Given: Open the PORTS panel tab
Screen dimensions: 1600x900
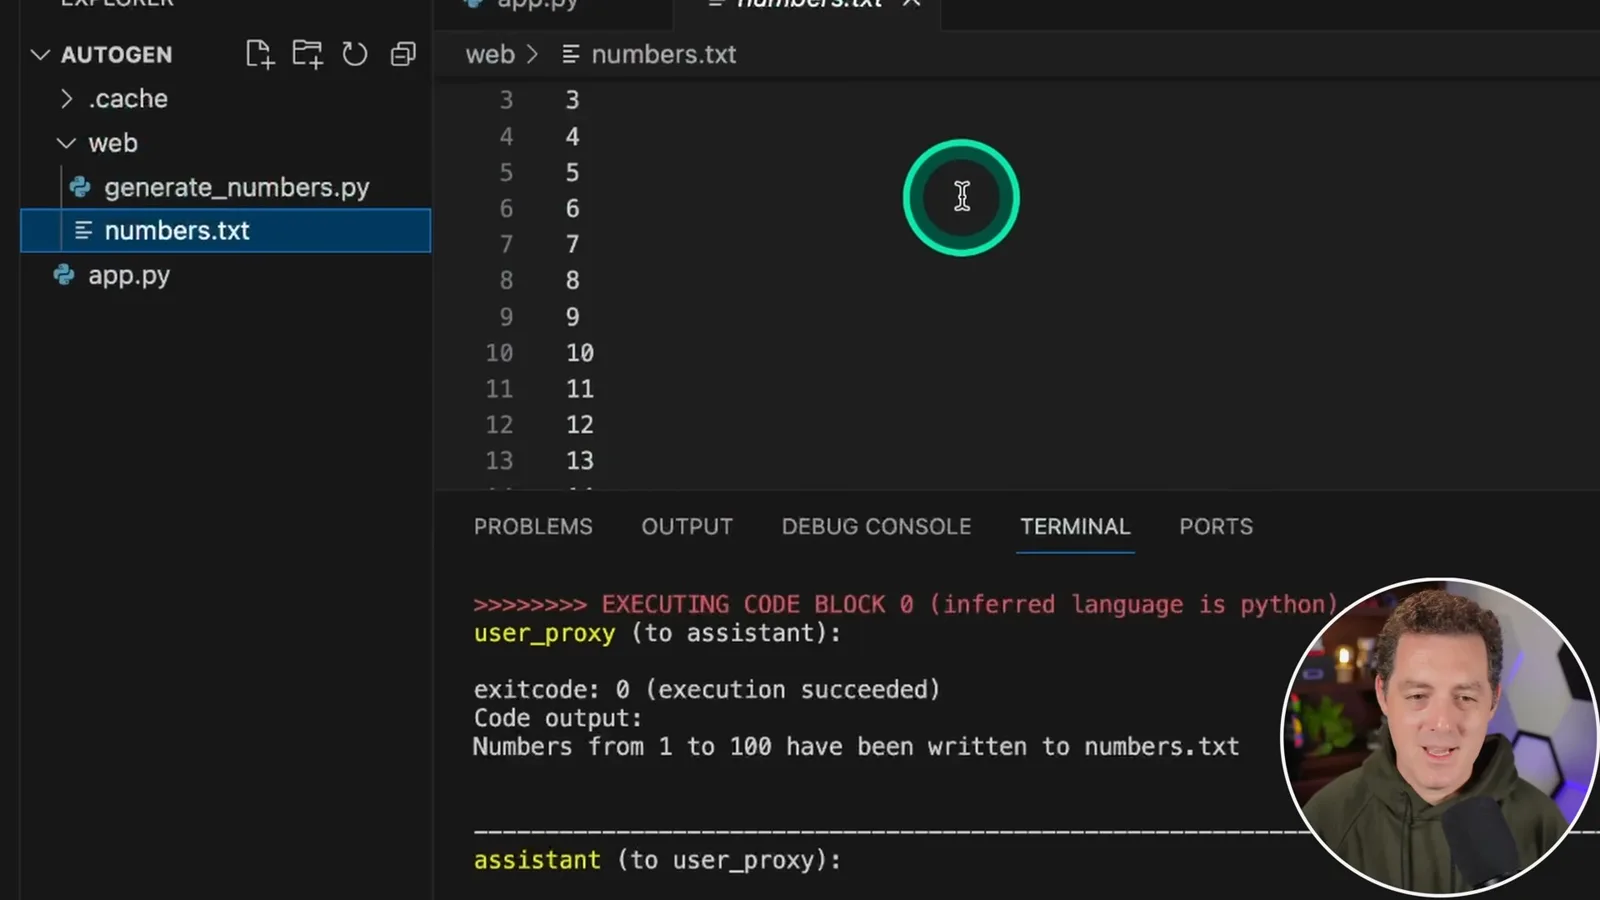Looking at the screenshot, I should (1216, 526).
